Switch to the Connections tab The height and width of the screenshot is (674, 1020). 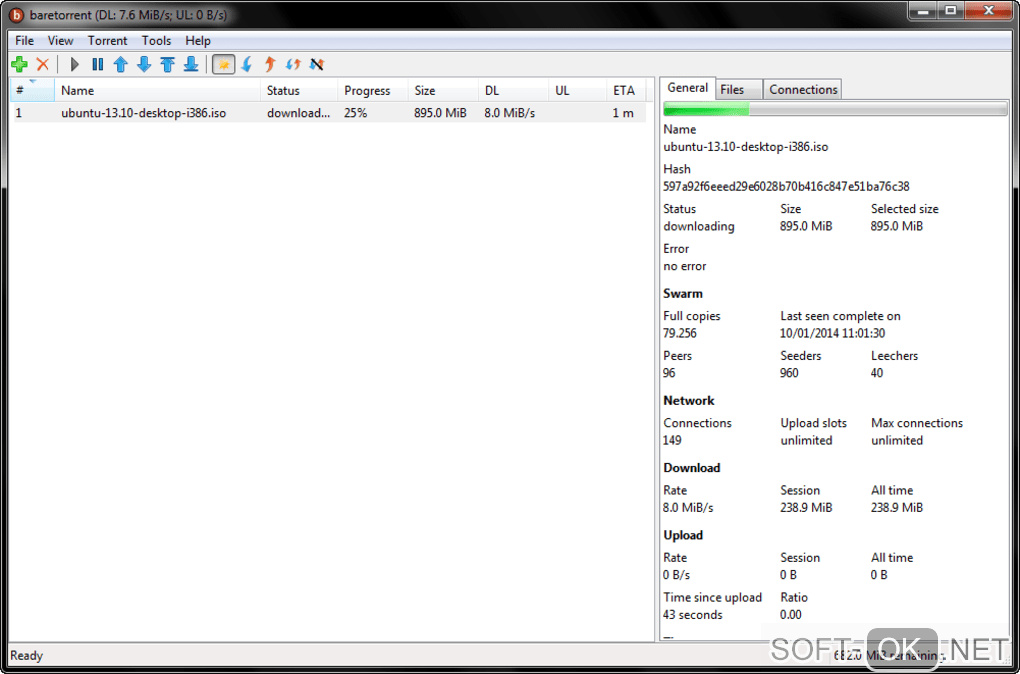click(803, 90)
